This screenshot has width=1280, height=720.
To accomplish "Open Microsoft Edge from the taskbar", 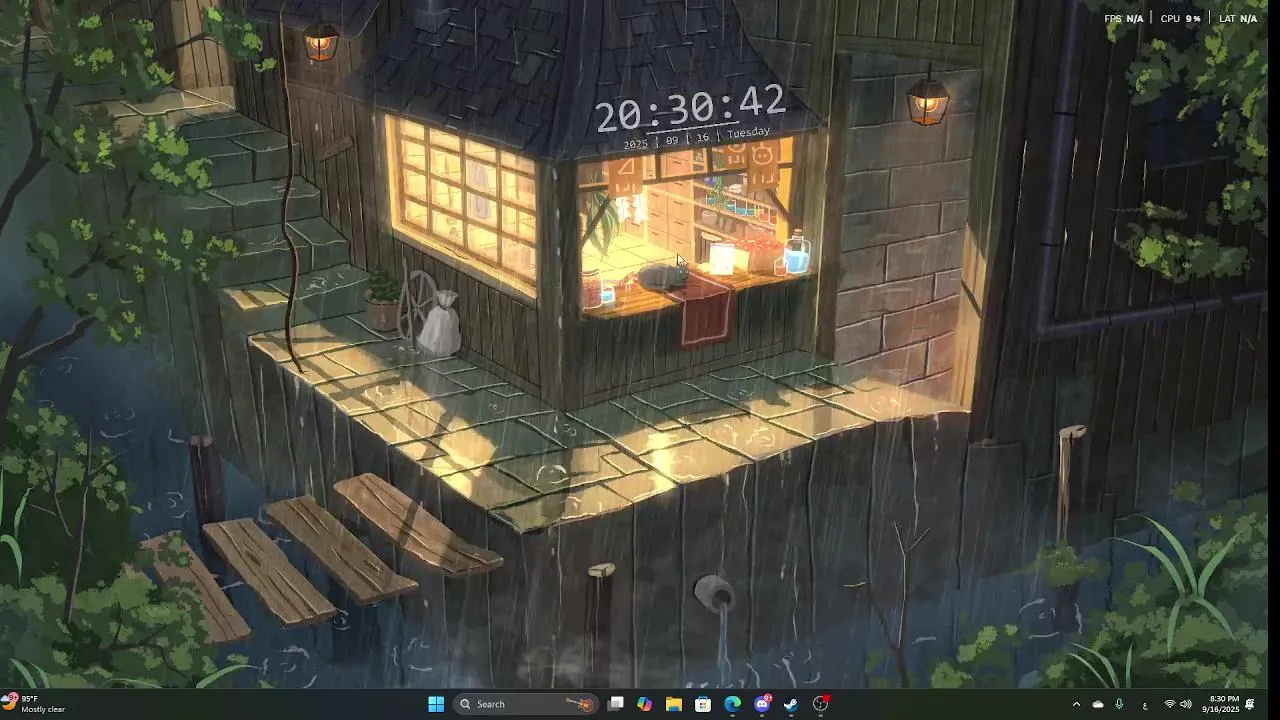I will pyautogui.click(x=733, y=704).
